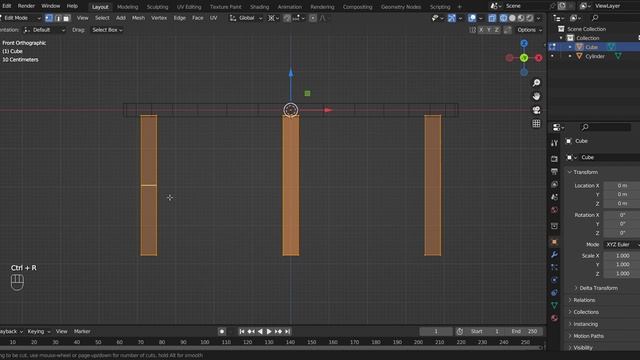Viewport: 640px width, 360px height.
Task: Switch to the Shading workspace tab
Action: (x=260, y=7)
